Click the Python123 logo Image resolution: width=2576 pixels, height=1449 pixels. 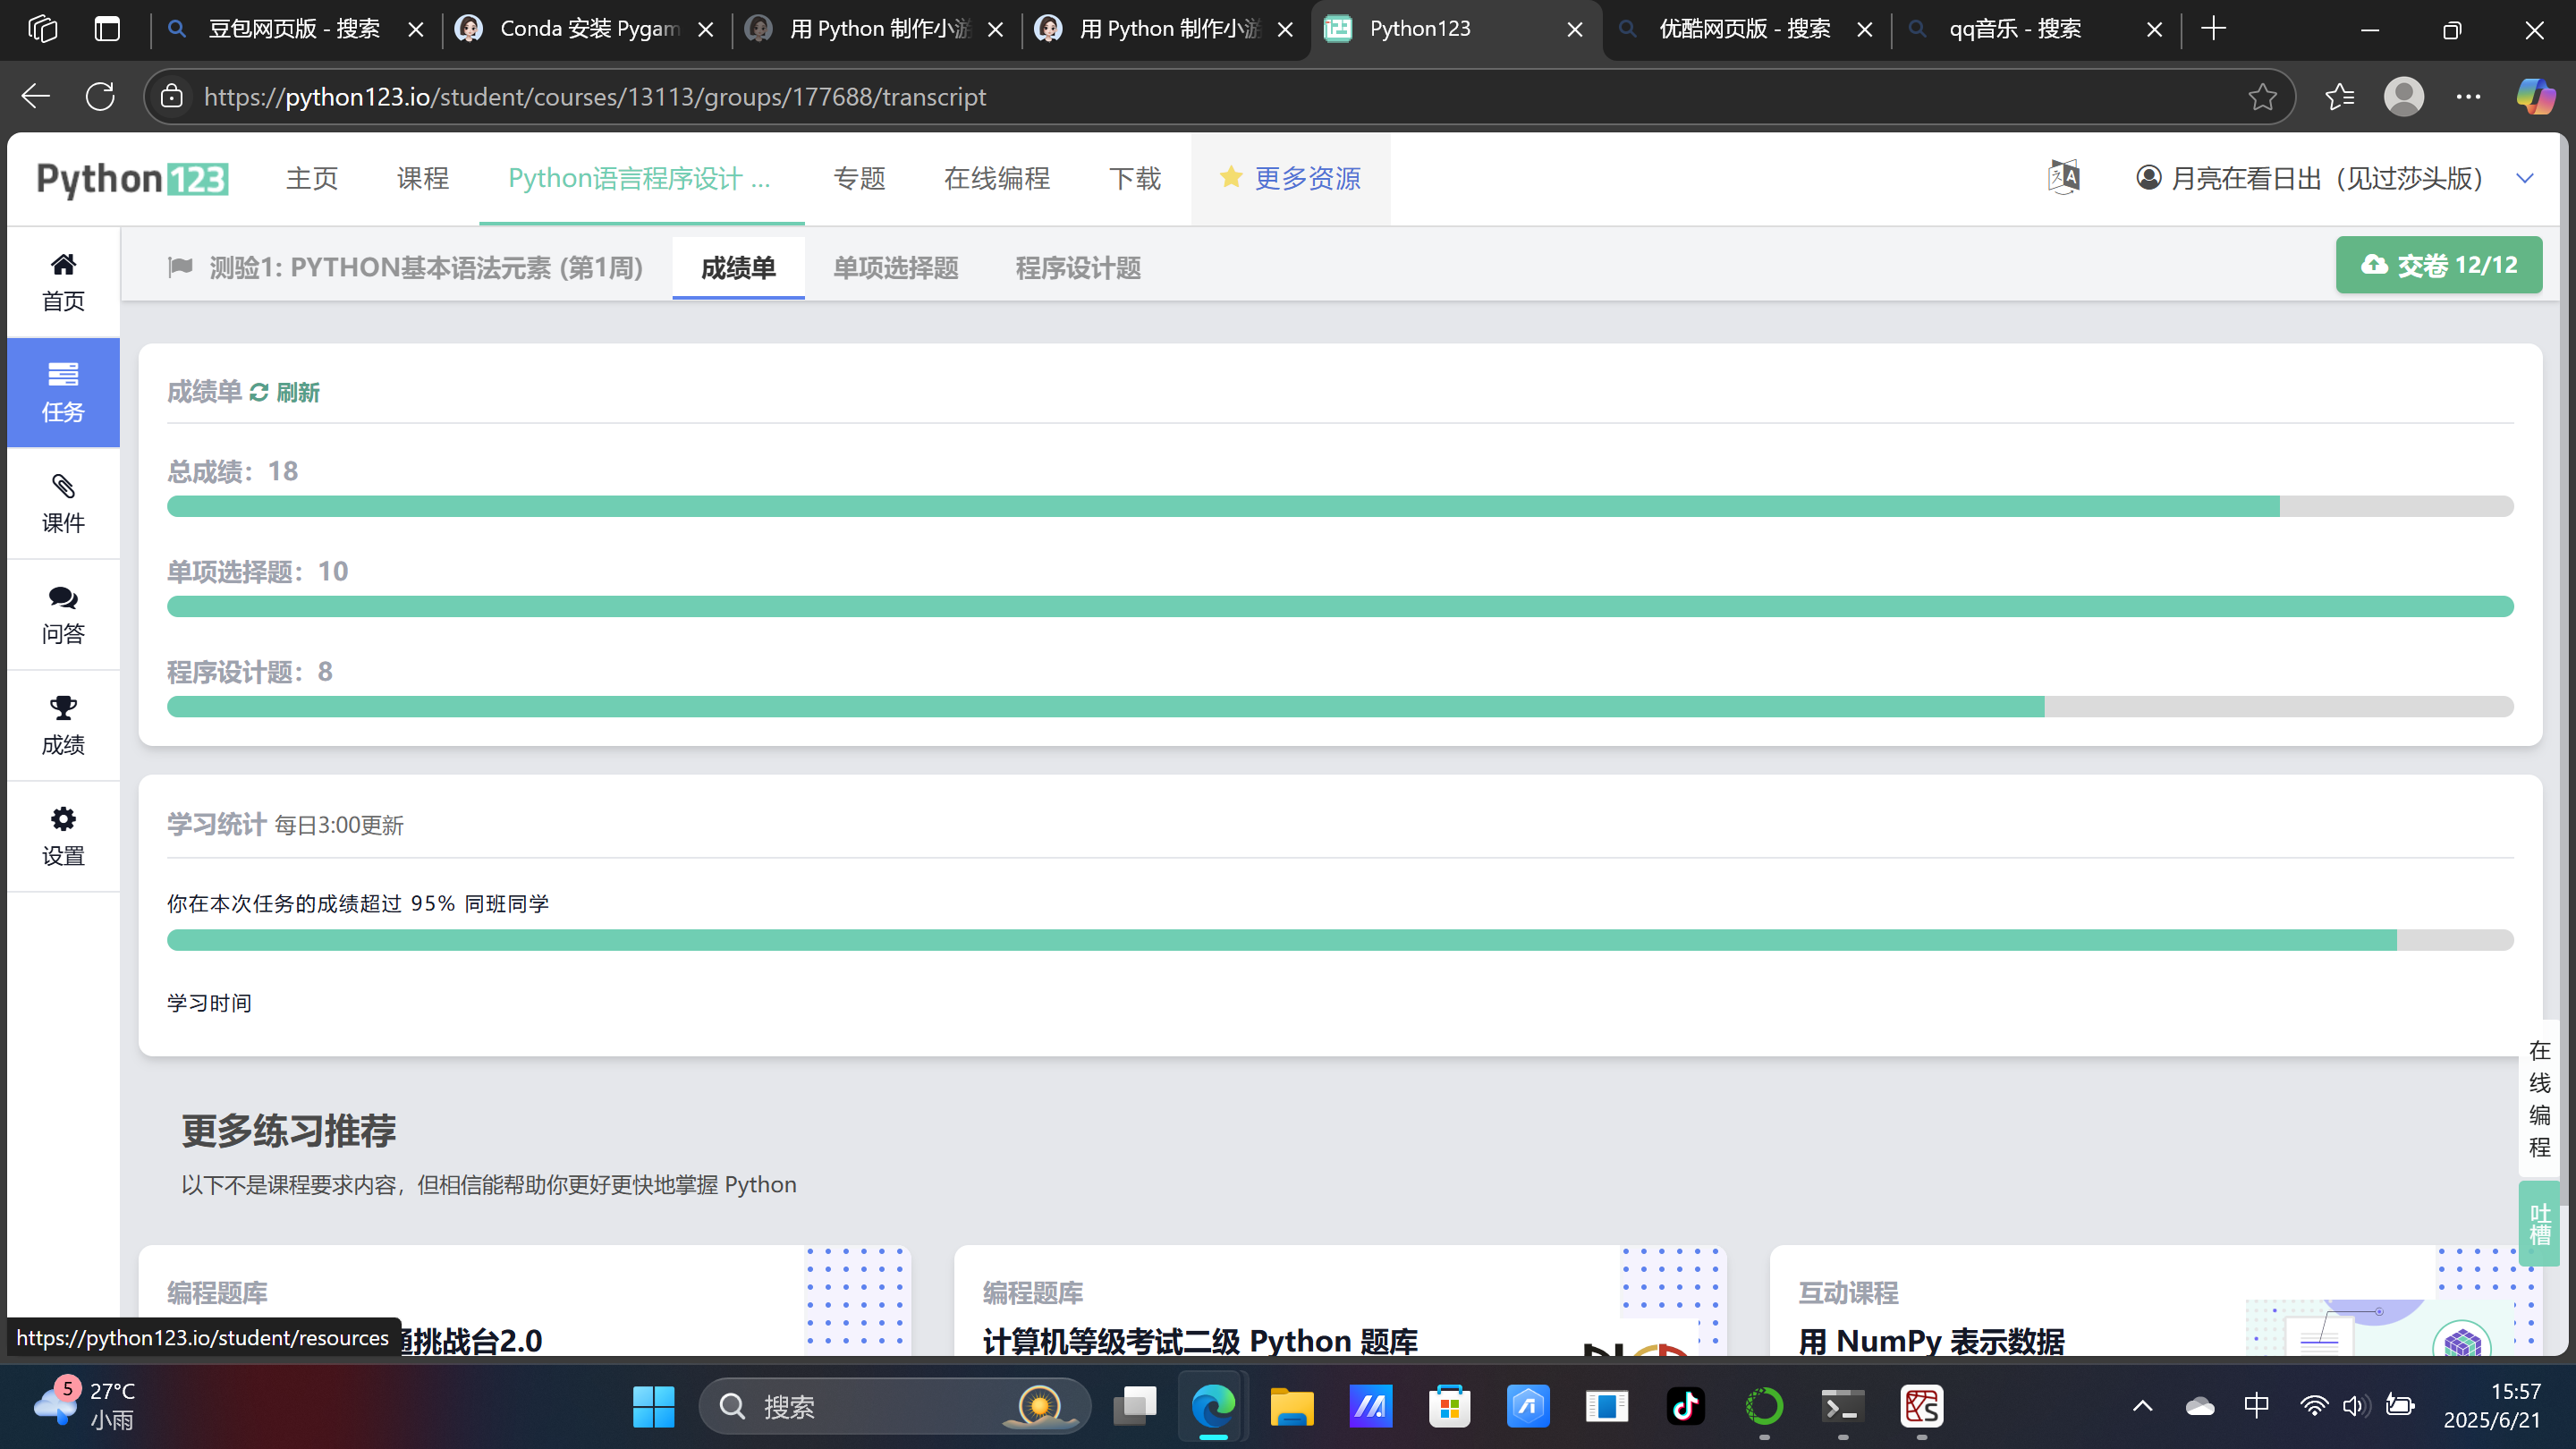[x=132, y=179]
